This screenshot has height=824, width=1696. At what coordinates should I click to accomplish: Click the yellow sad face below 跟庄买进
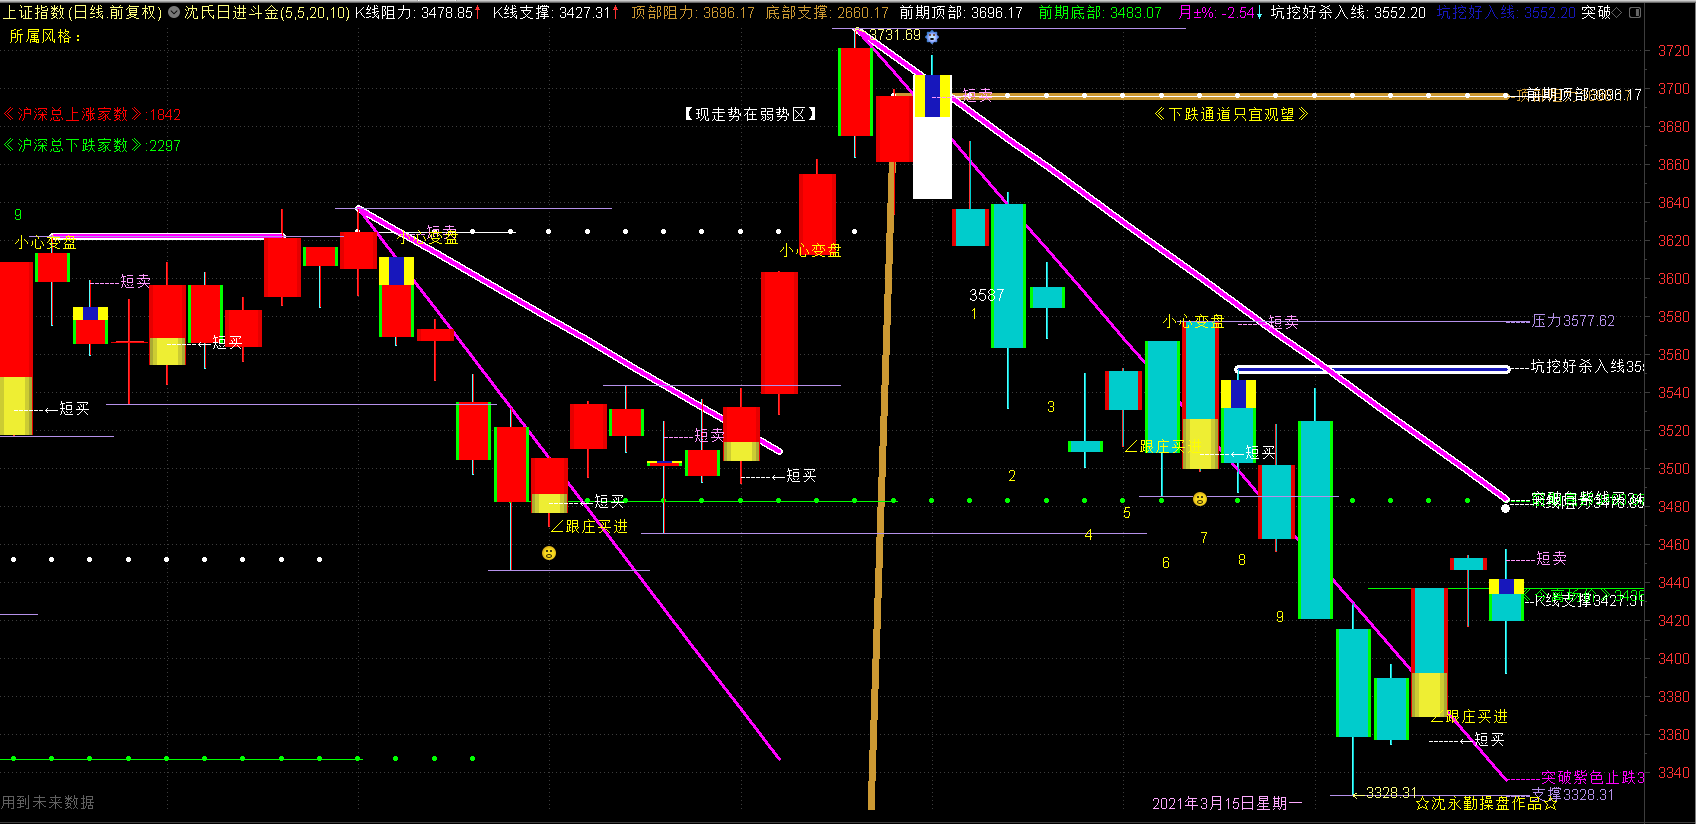click(549, 553)
